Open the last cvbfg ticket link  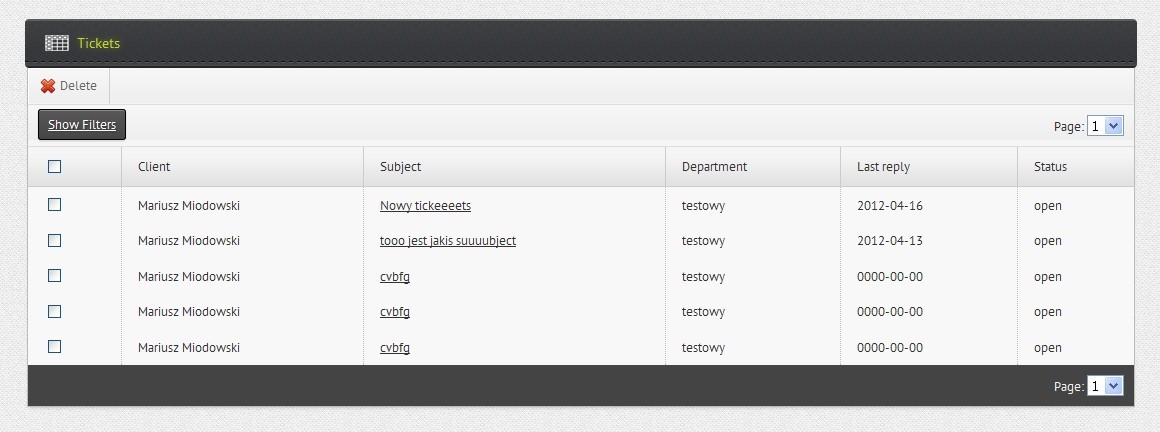pyautogui.click(x=394, y=348)
